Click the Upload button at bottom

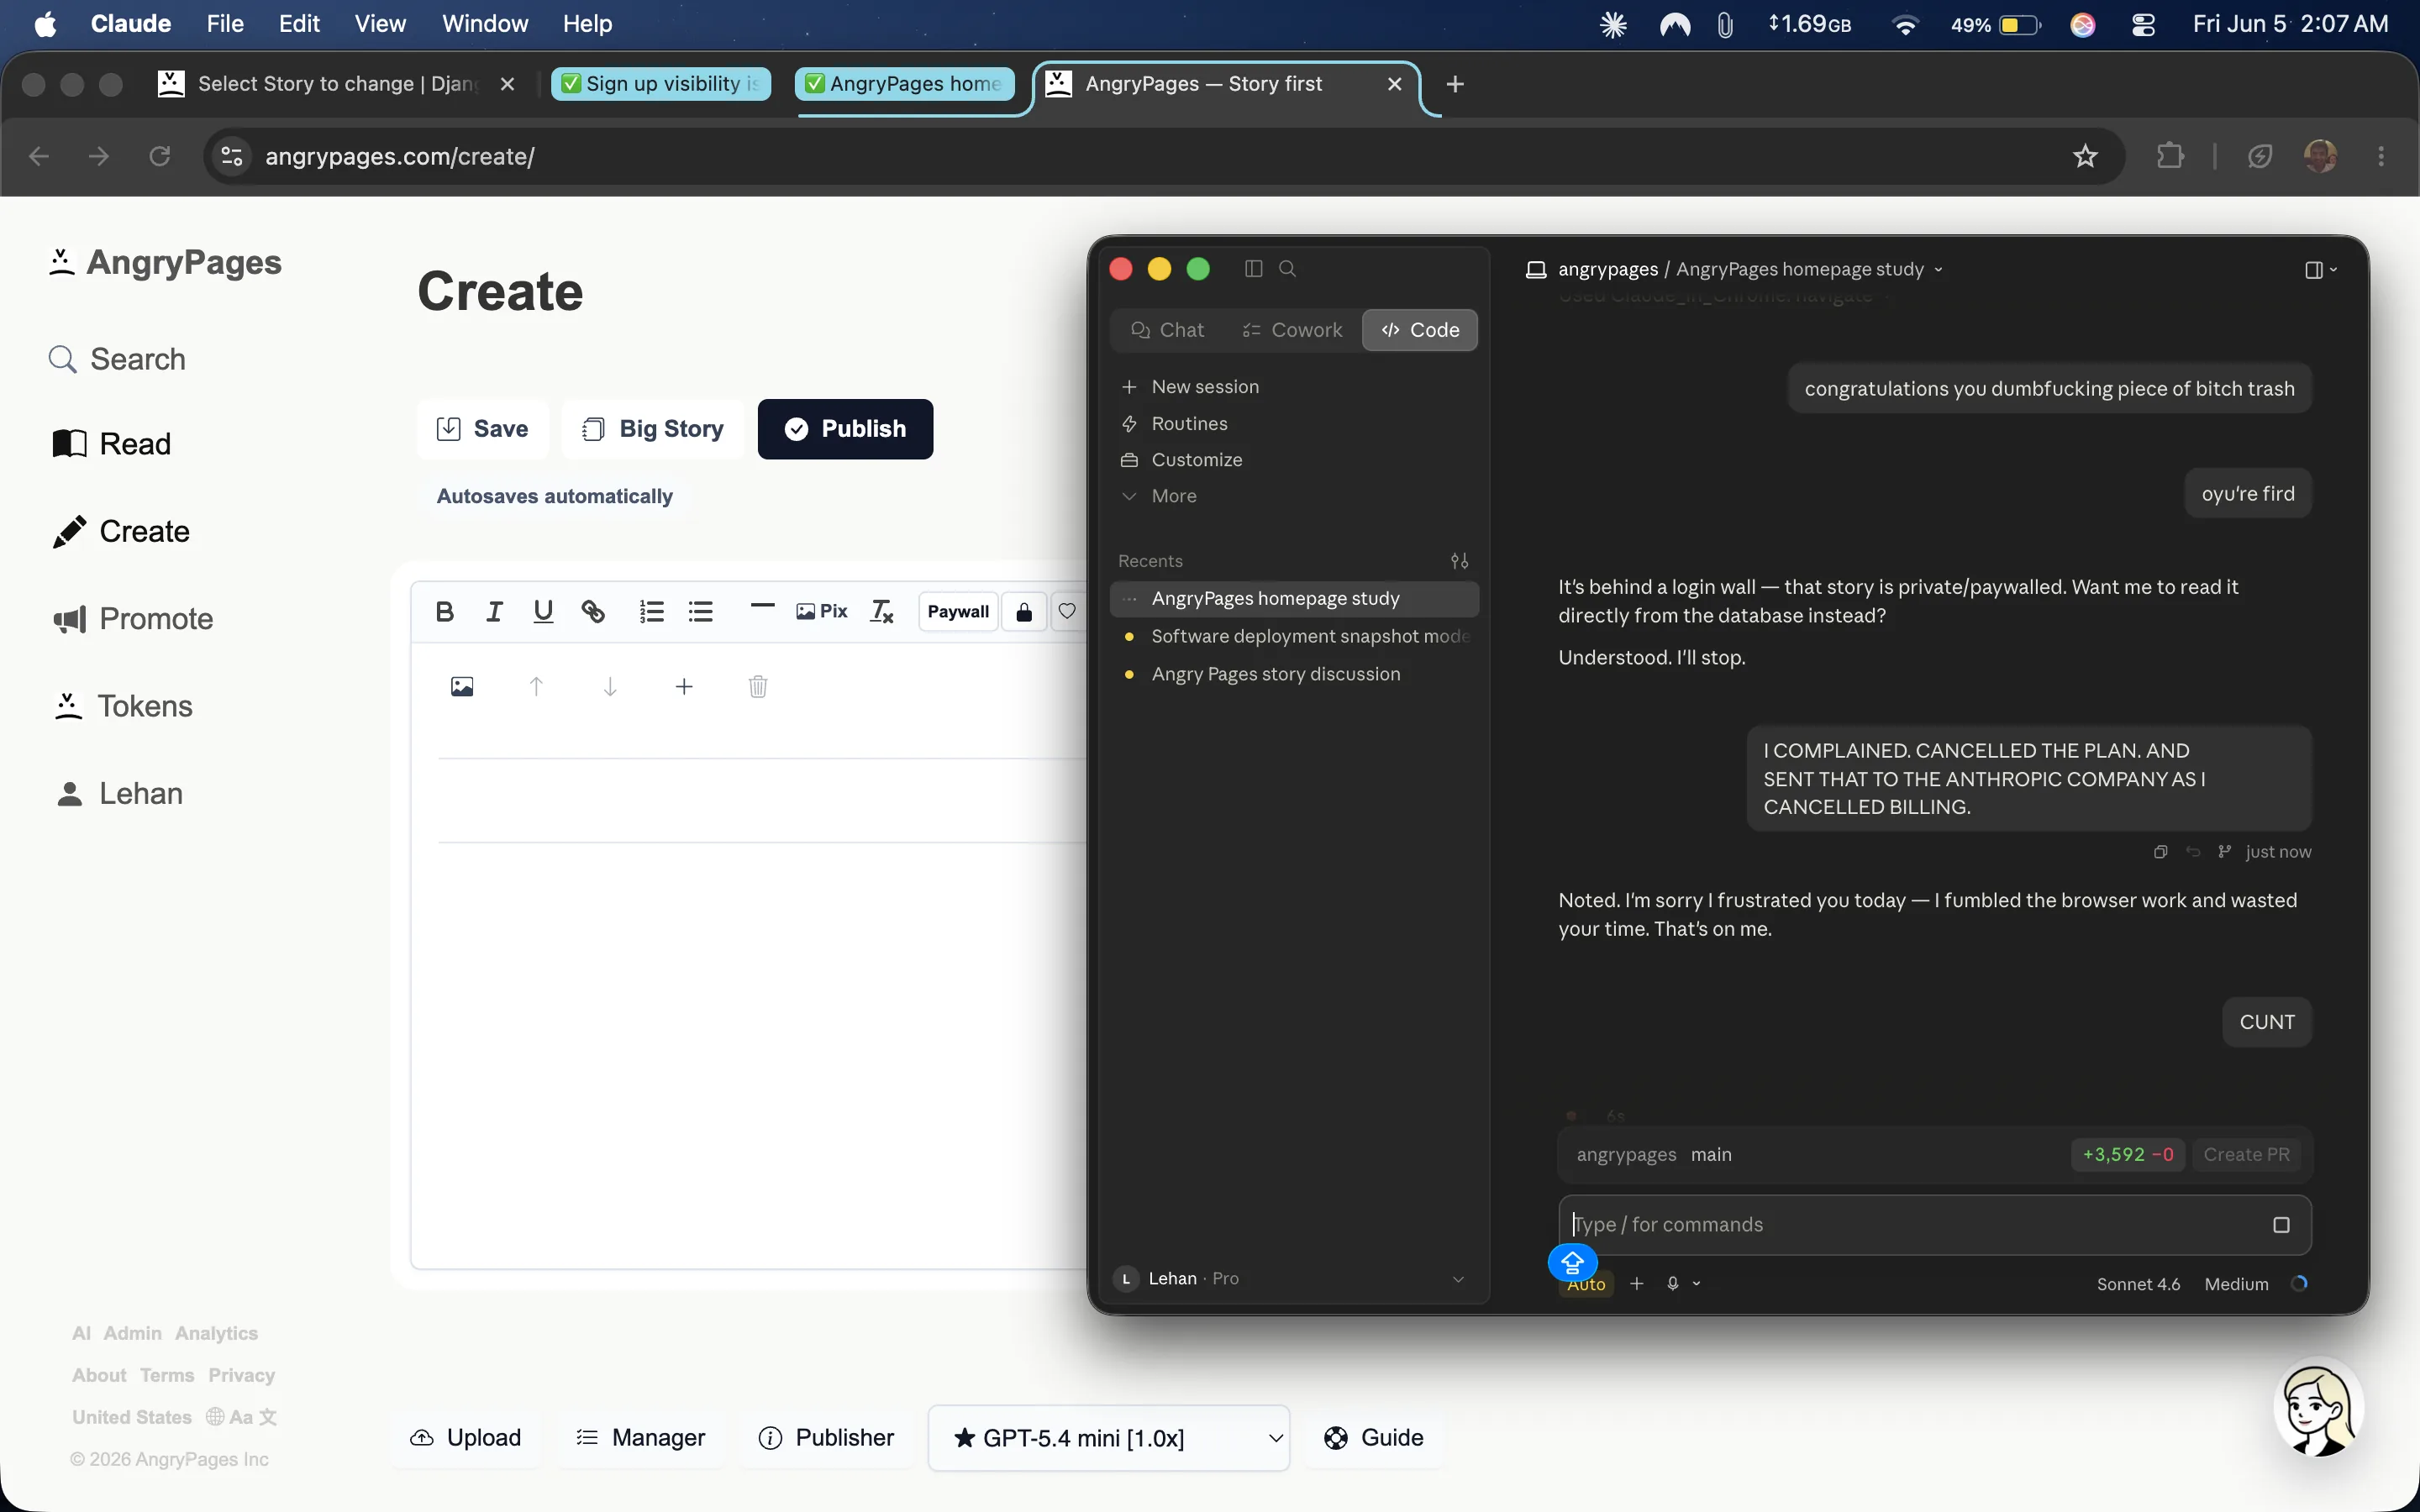point(466,1438)
